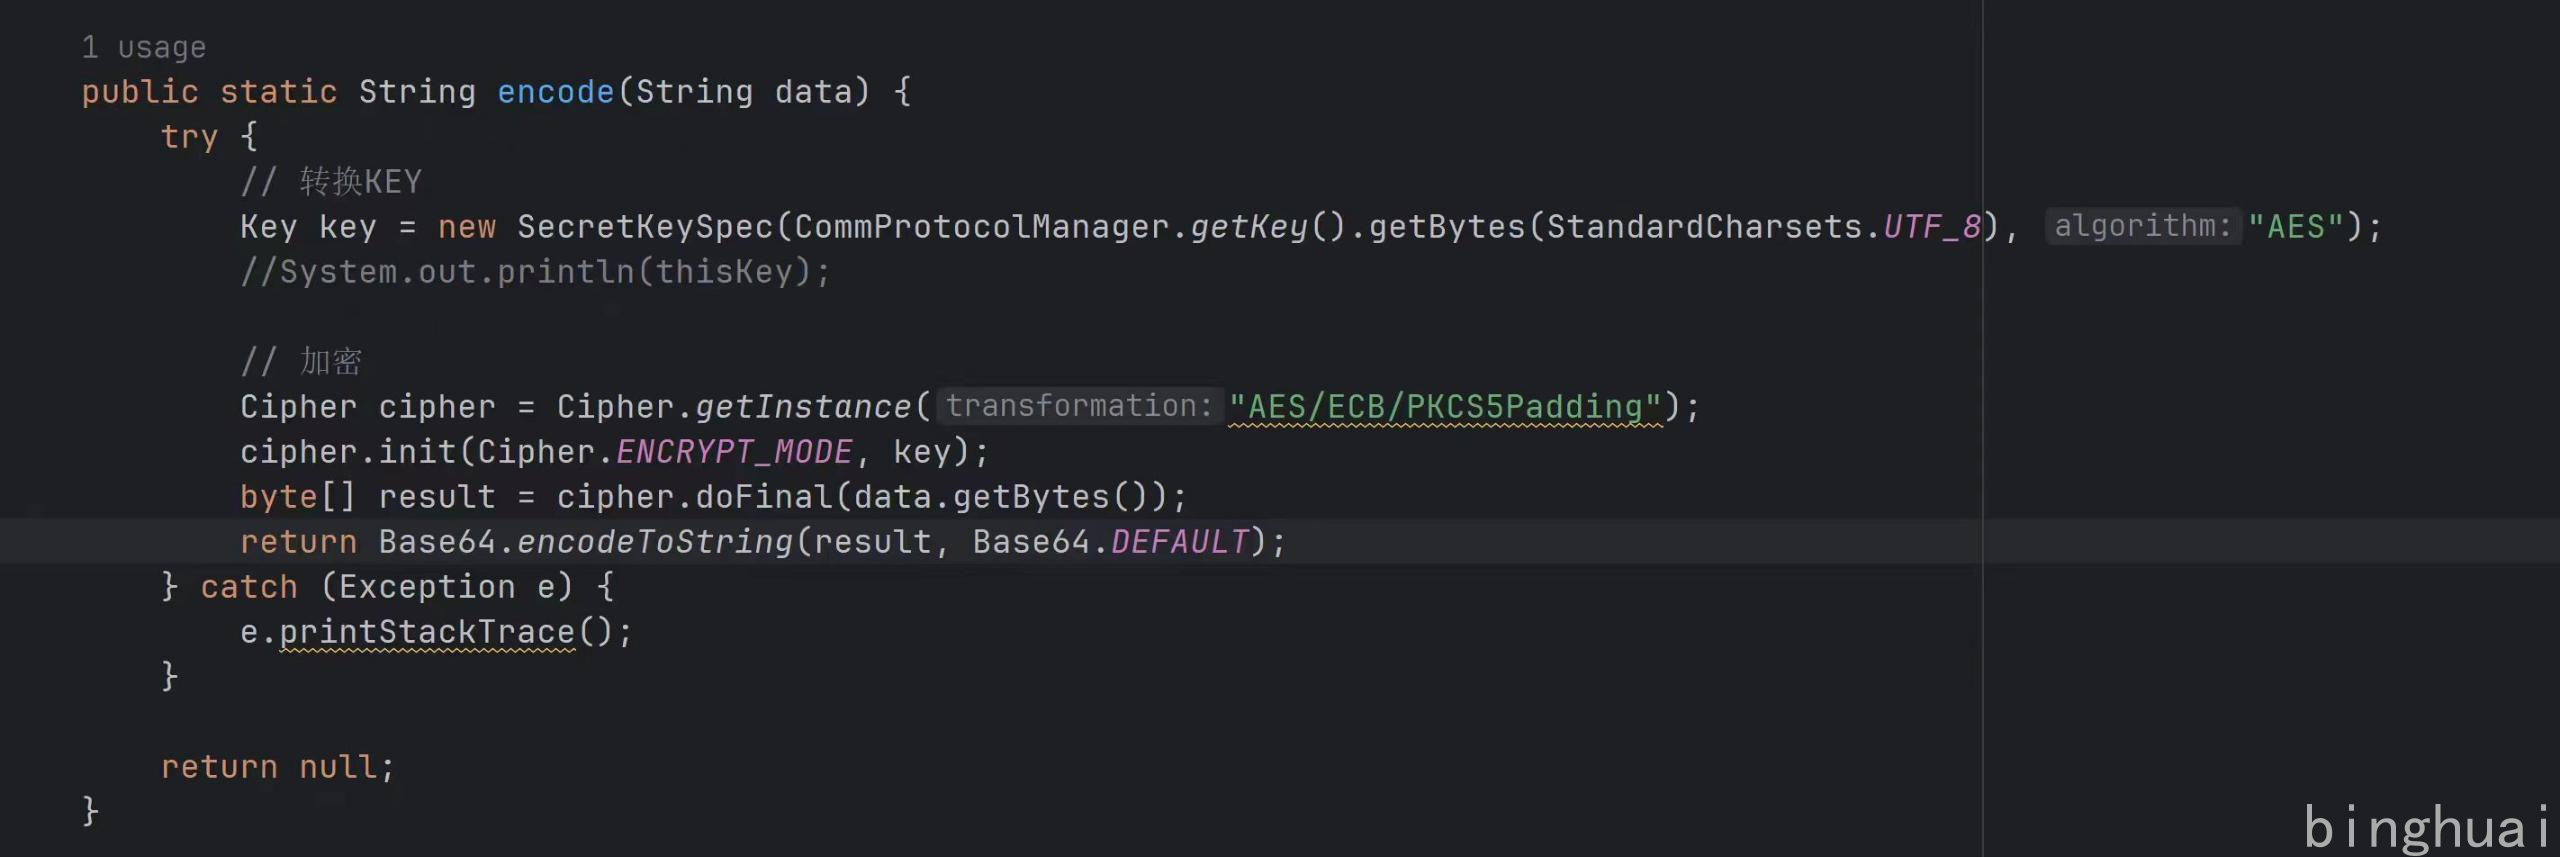Screen dimensions: 2560x857
Task: Click the UTF_8 constant
Action: [1932, 227]
